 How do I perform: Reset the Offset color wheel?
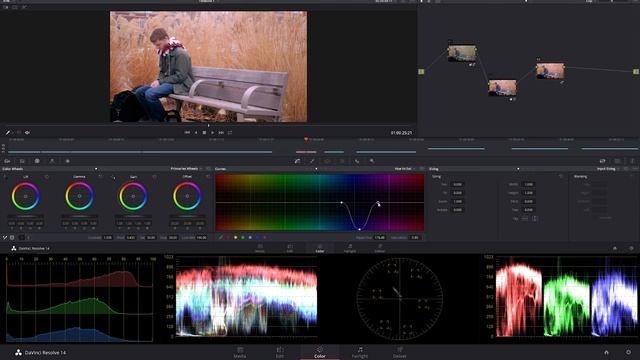[208, 176]
